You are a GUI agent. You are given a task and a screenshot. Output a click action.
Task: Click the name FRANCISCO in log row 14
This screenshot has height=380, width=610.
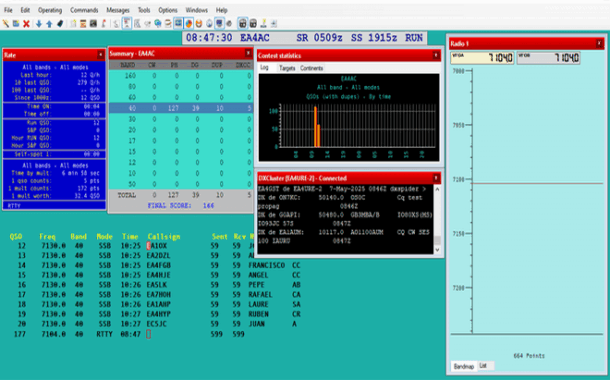(x=266, y=265)
